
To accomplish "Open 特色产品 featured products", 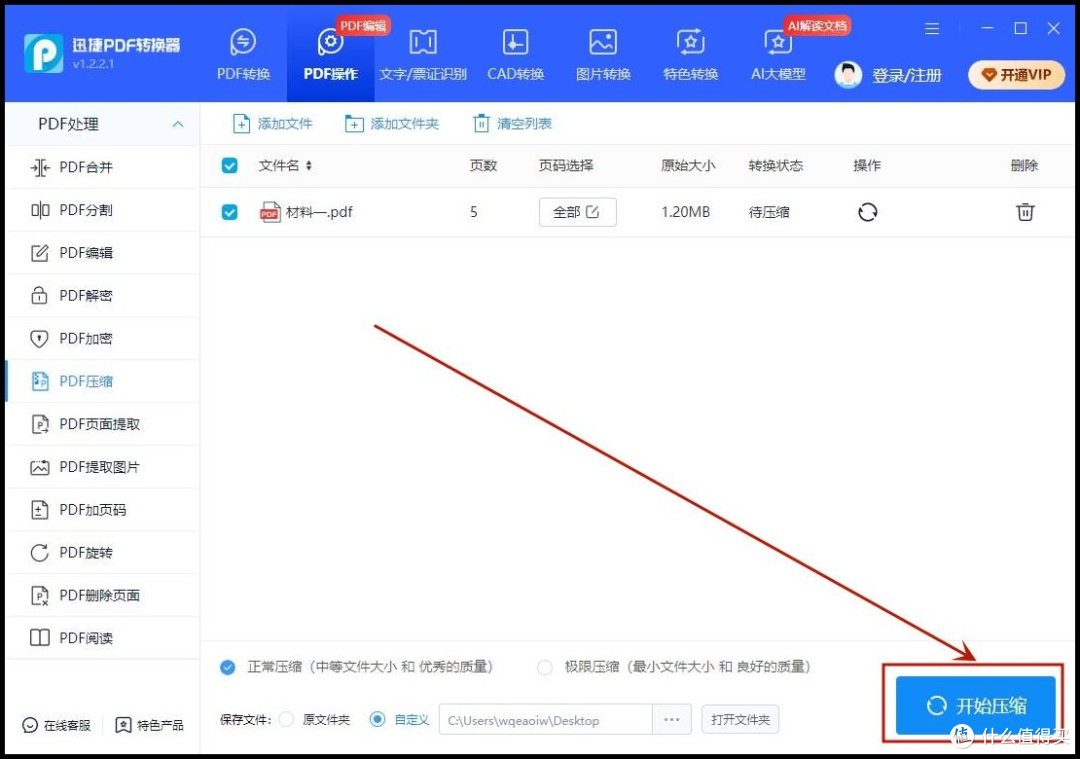I will 149,725.
